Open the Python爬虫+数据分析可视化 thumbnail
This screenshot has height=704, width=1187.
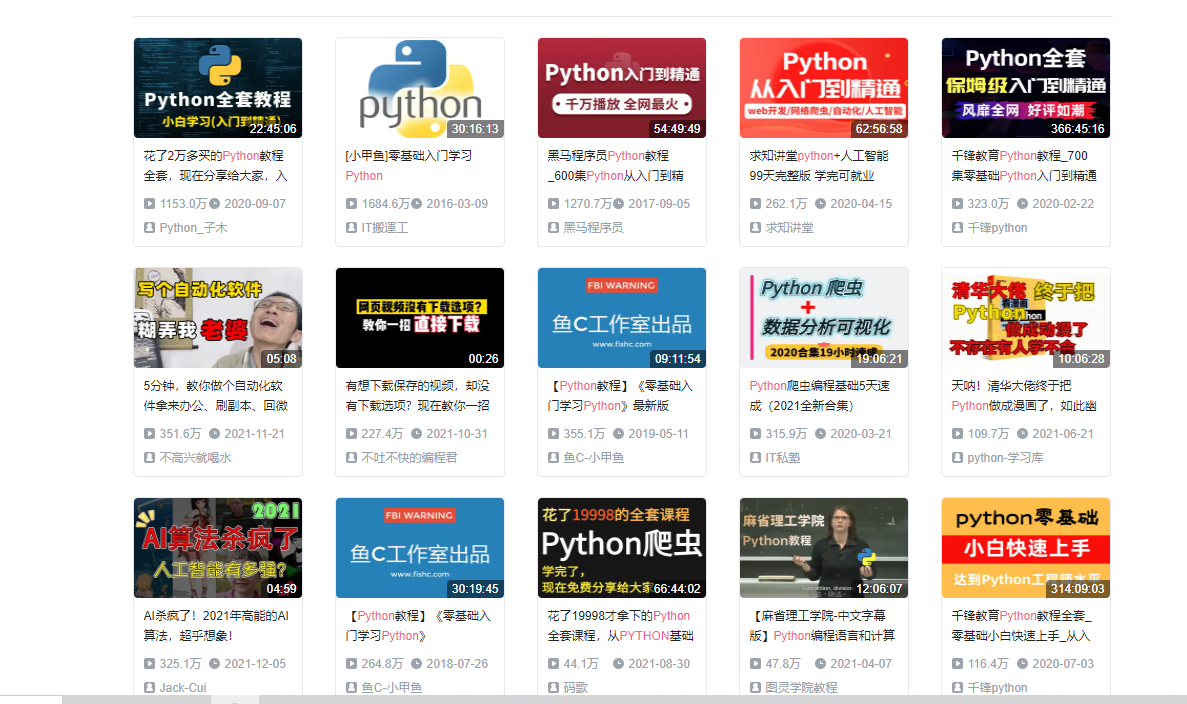824,318
